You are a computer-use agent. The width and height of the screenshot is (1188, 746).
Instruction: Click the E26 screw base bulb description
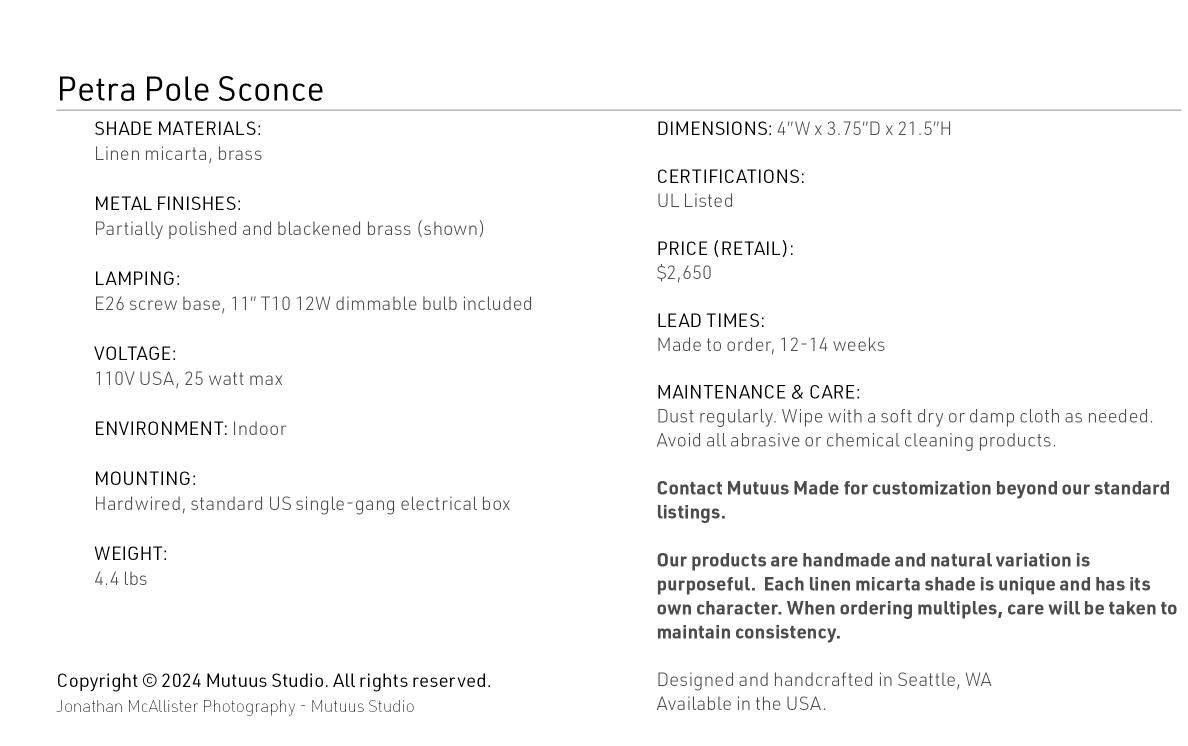(x=313, y=304)
